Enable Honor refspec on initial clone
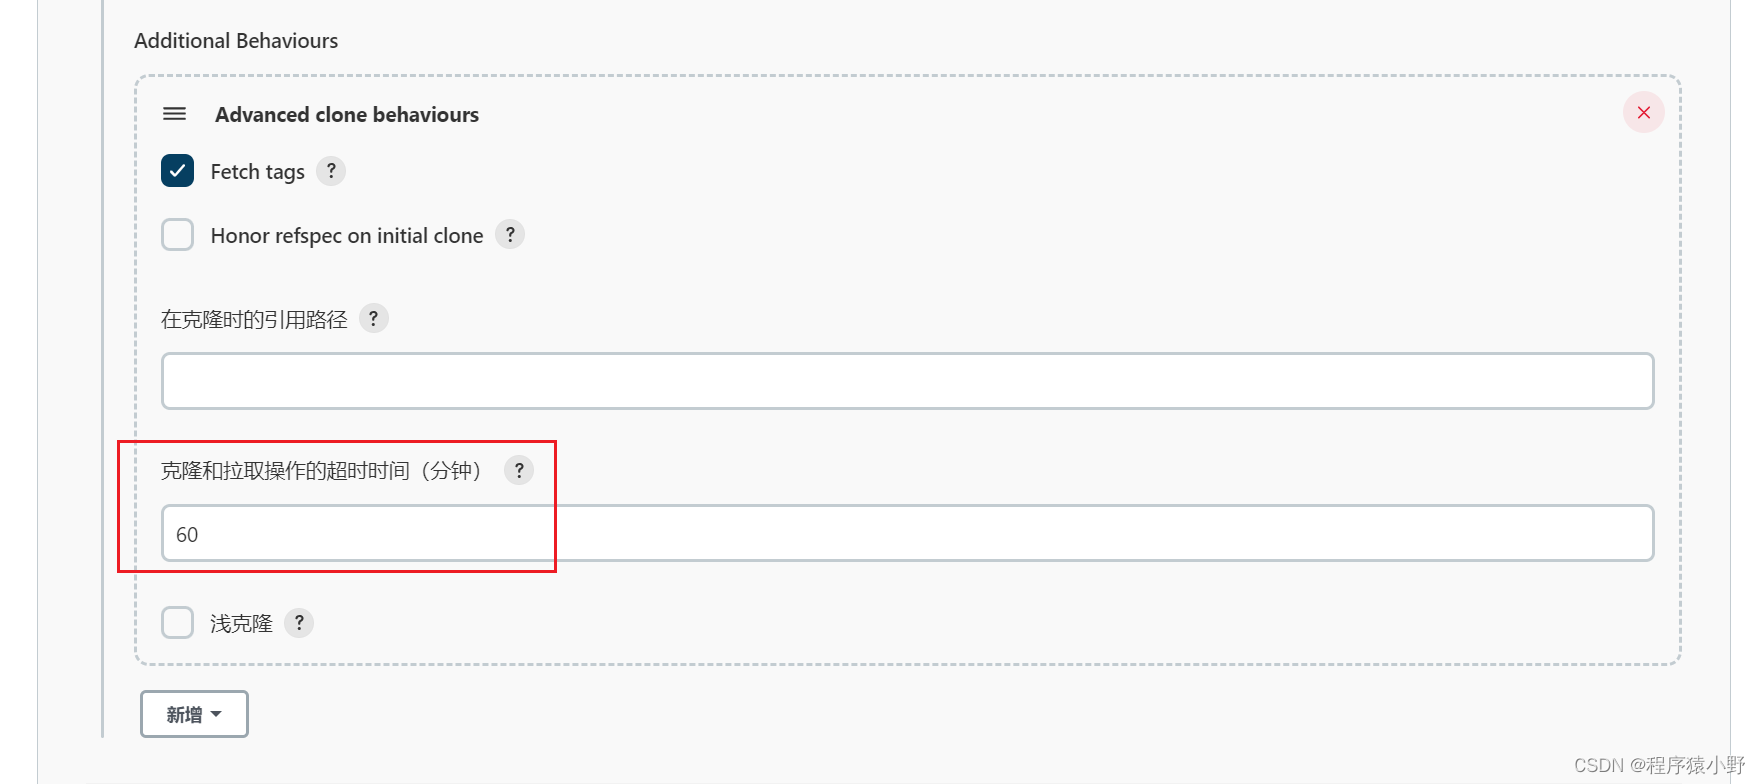The image size is (1760, 784). click(178, 235)
